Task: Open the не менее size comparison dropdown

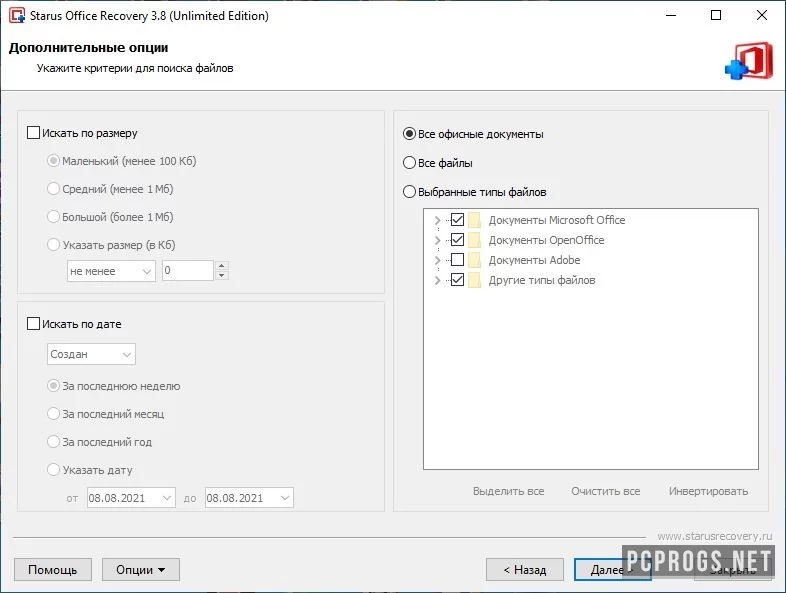Action: pyautogui.click(x=111, y=271)
